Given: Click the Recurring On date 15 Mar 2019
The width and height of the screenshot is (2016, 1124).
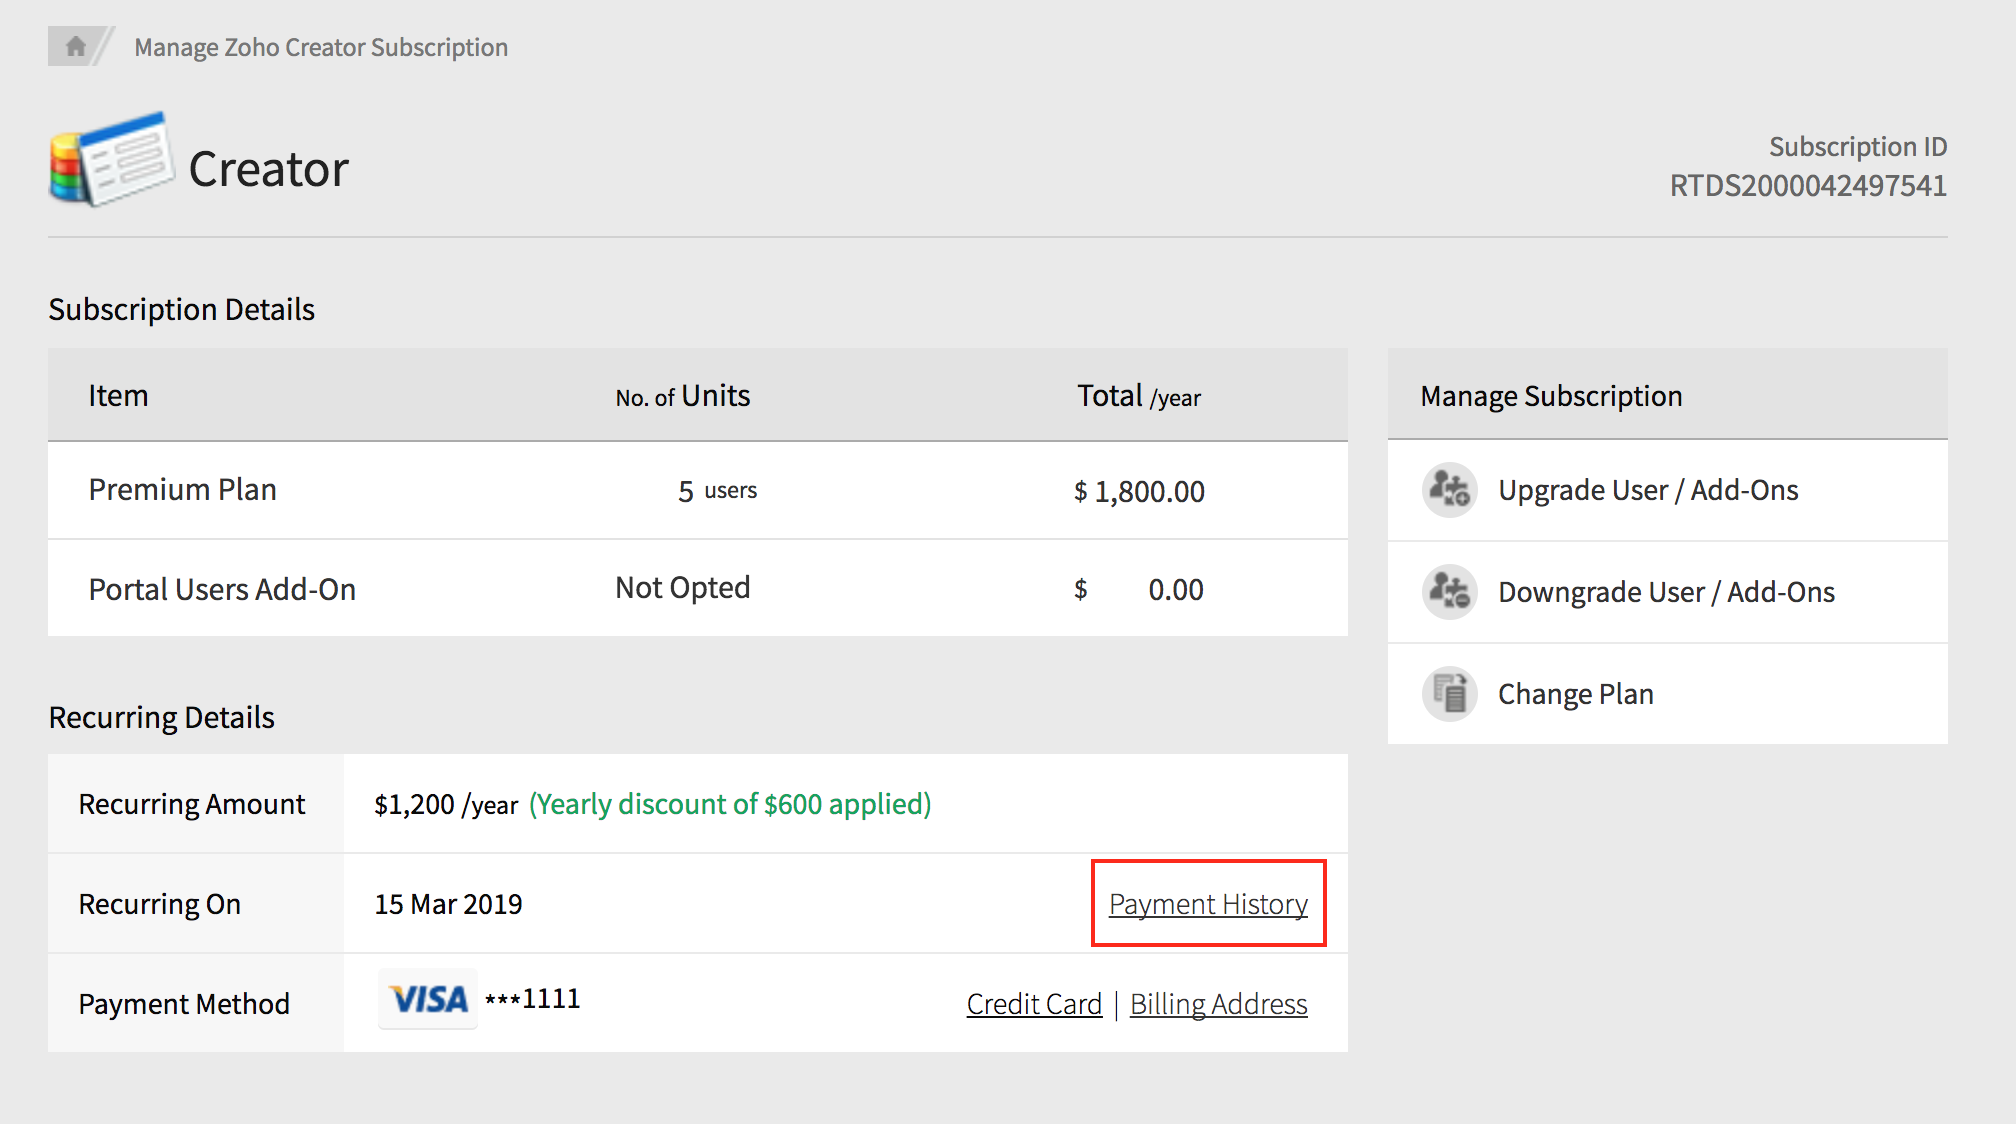Looking at the screenshot, I should (448, 903).
